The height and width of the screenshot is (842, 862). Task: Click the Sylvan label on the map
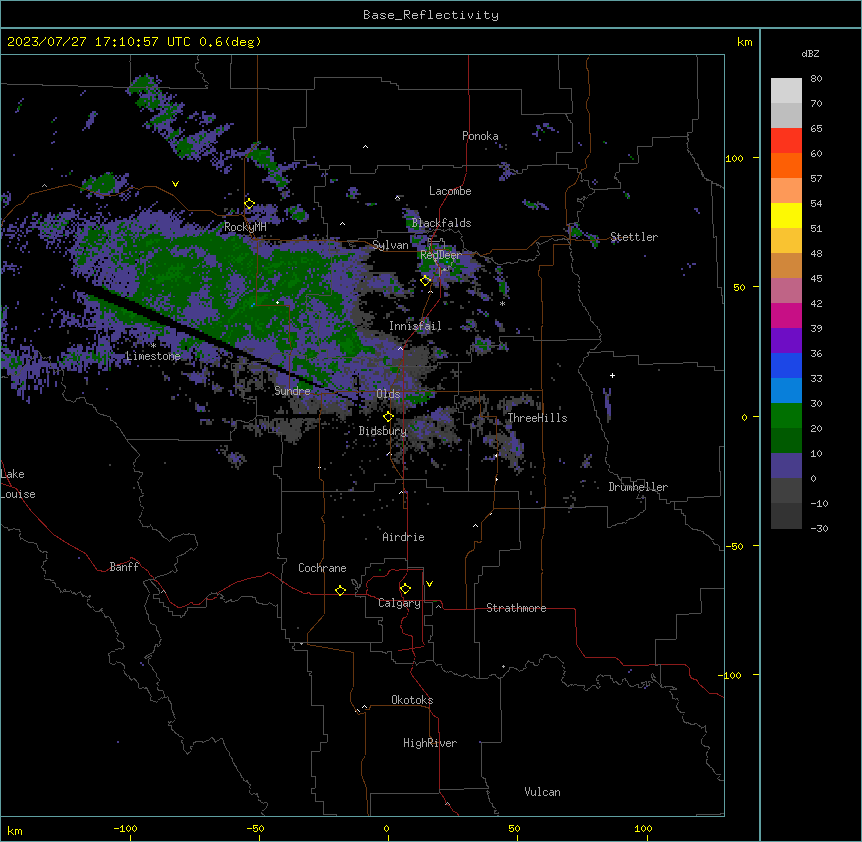(390, 245)
